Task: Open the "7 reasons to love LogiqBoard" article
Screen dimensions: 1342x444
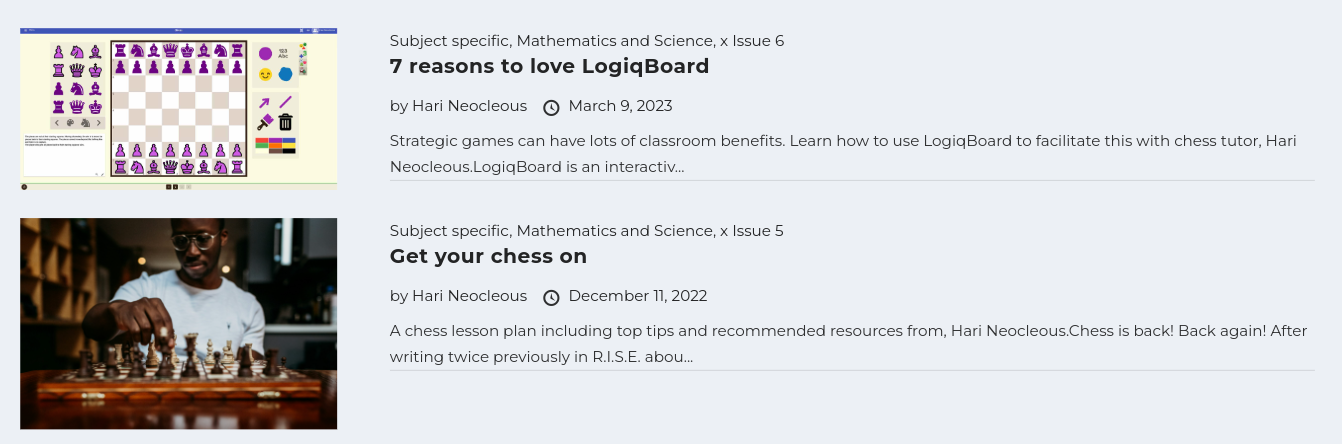Action: tap(549, 67)
